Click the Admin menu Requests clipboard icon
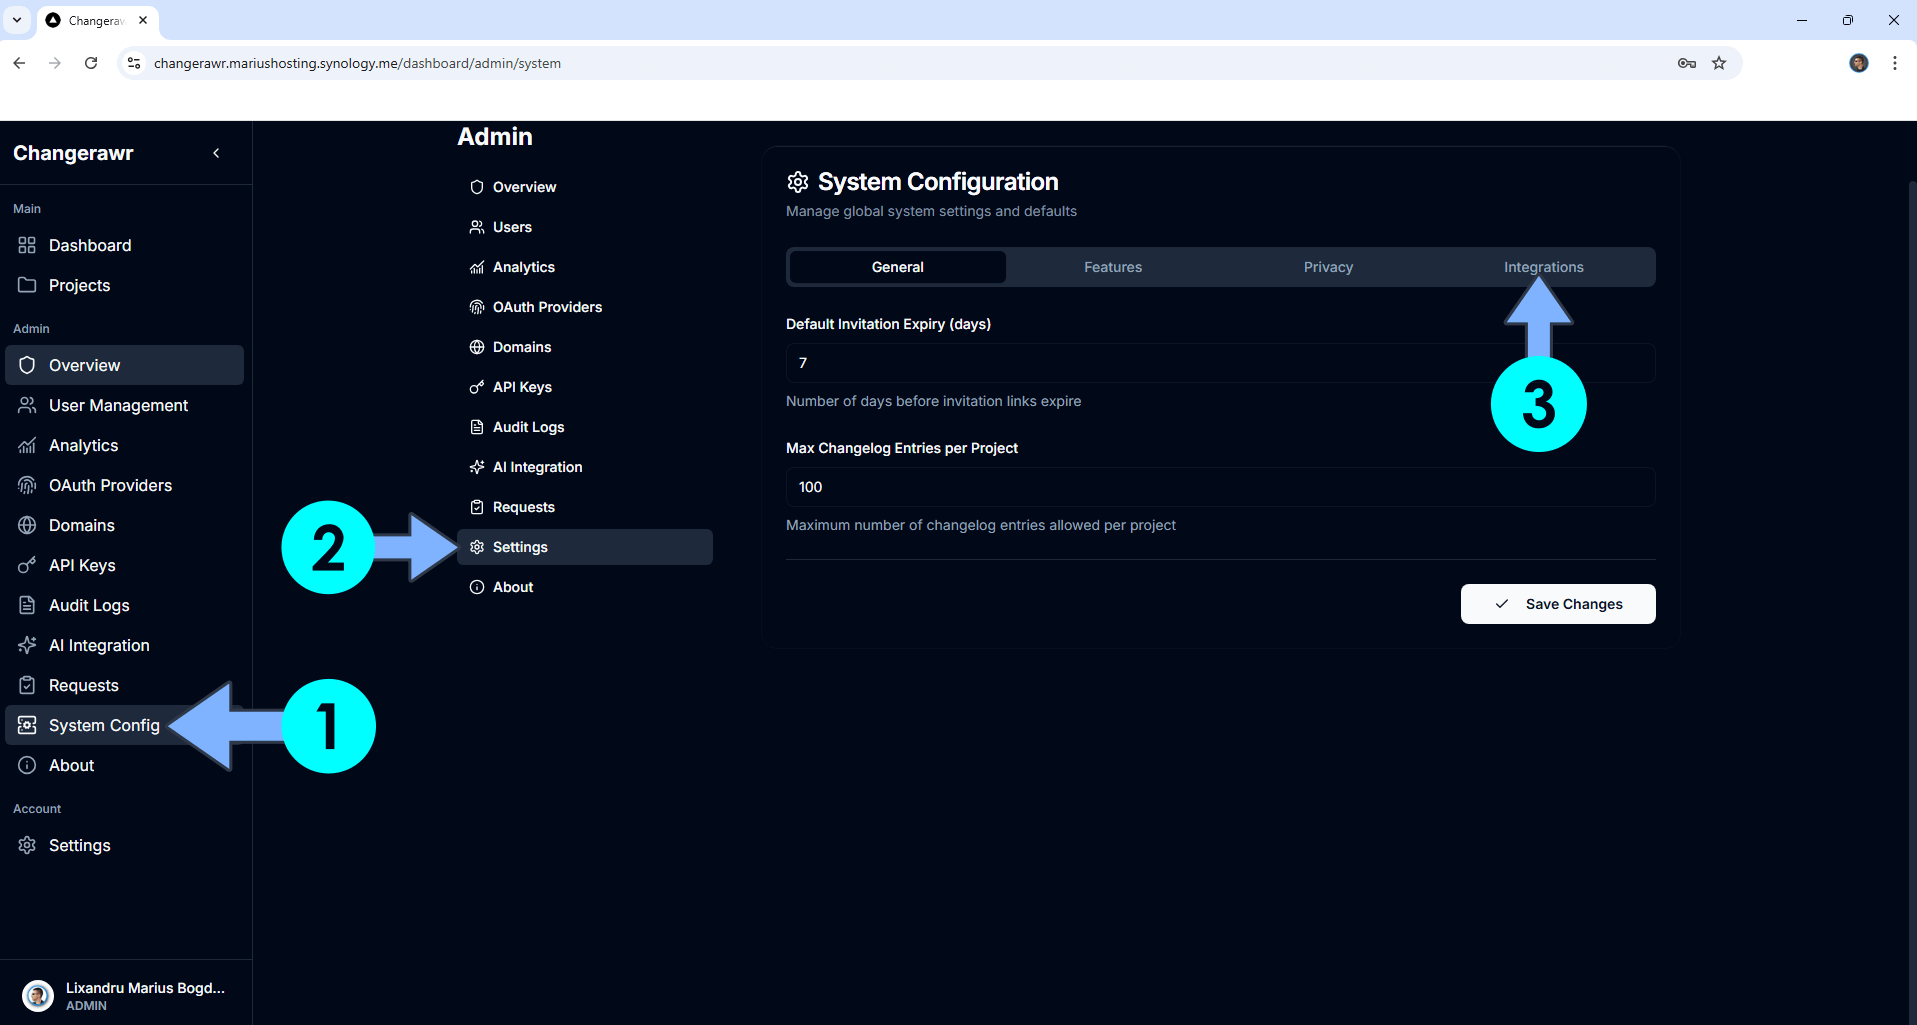Screen dimensions: 1917x1025 [x=477, y=507]
